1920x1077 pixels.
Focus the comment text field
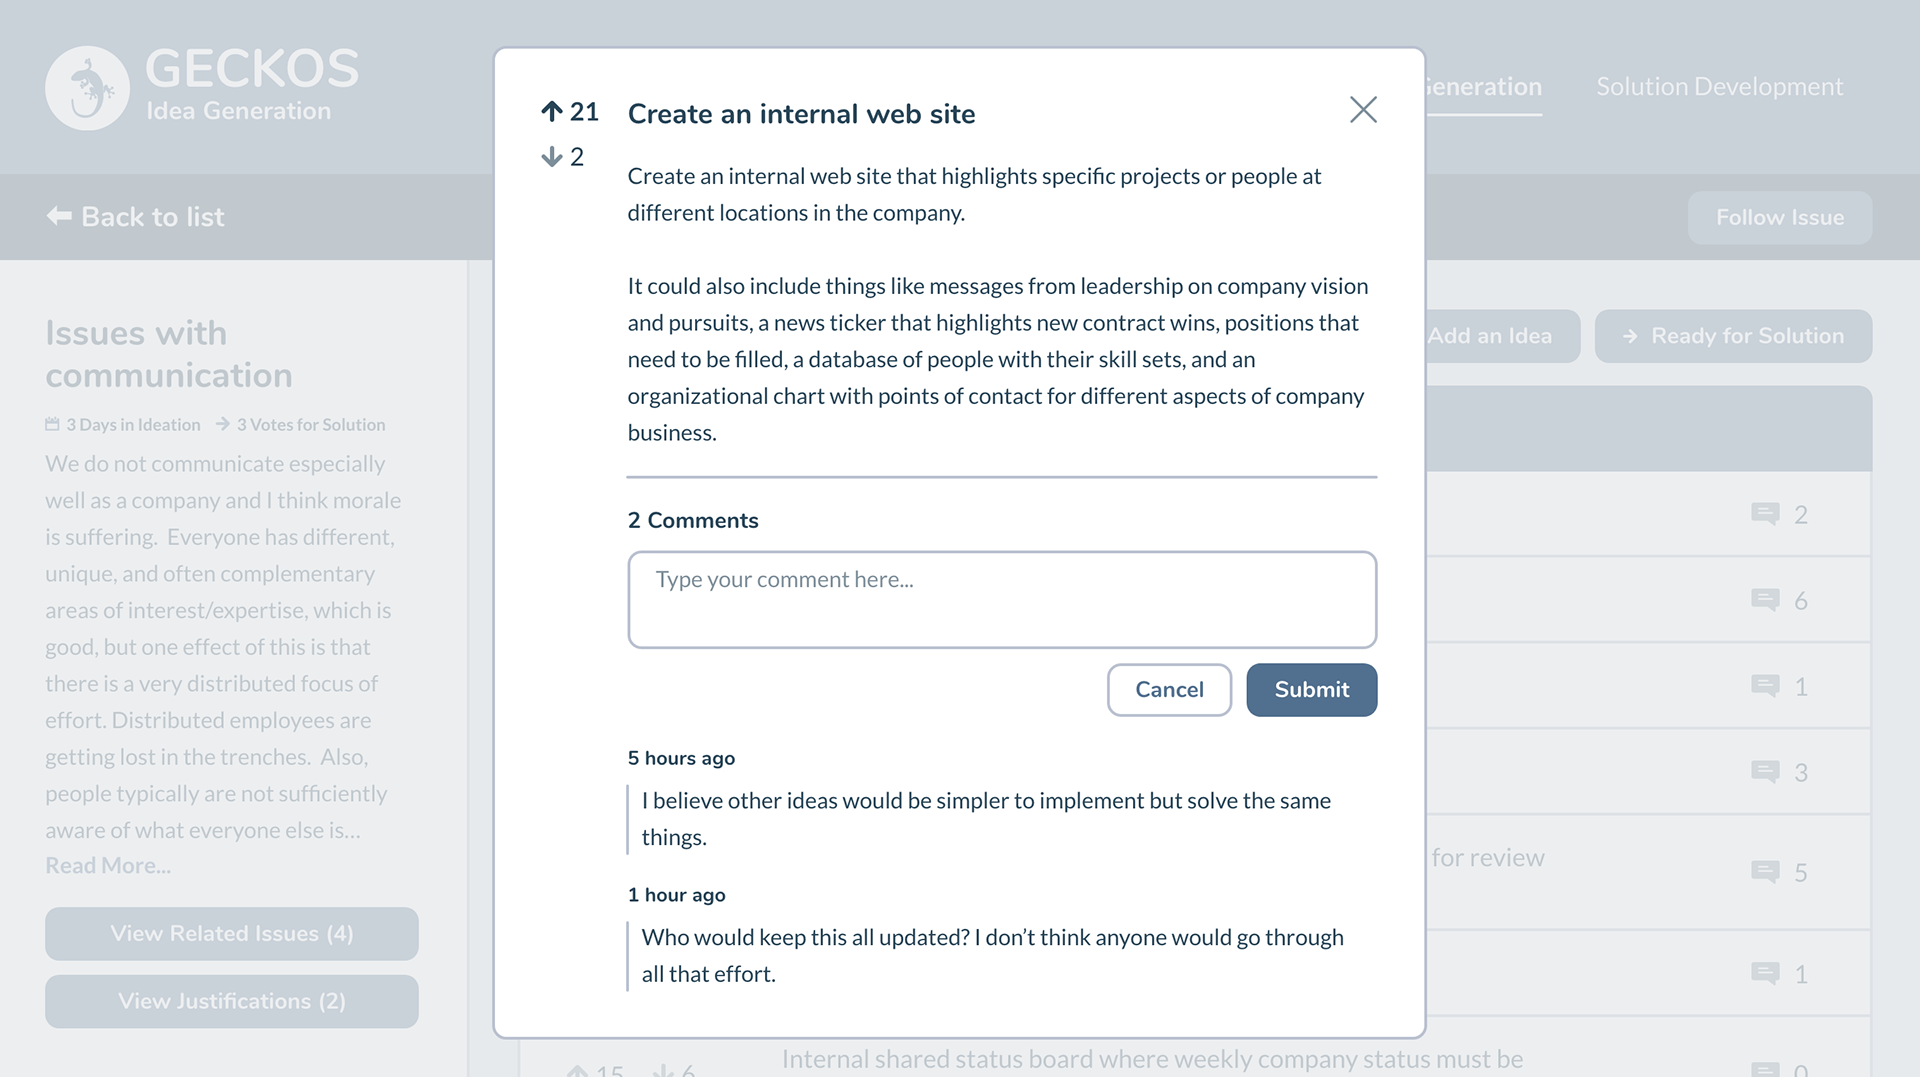[x=1002, y=600]
